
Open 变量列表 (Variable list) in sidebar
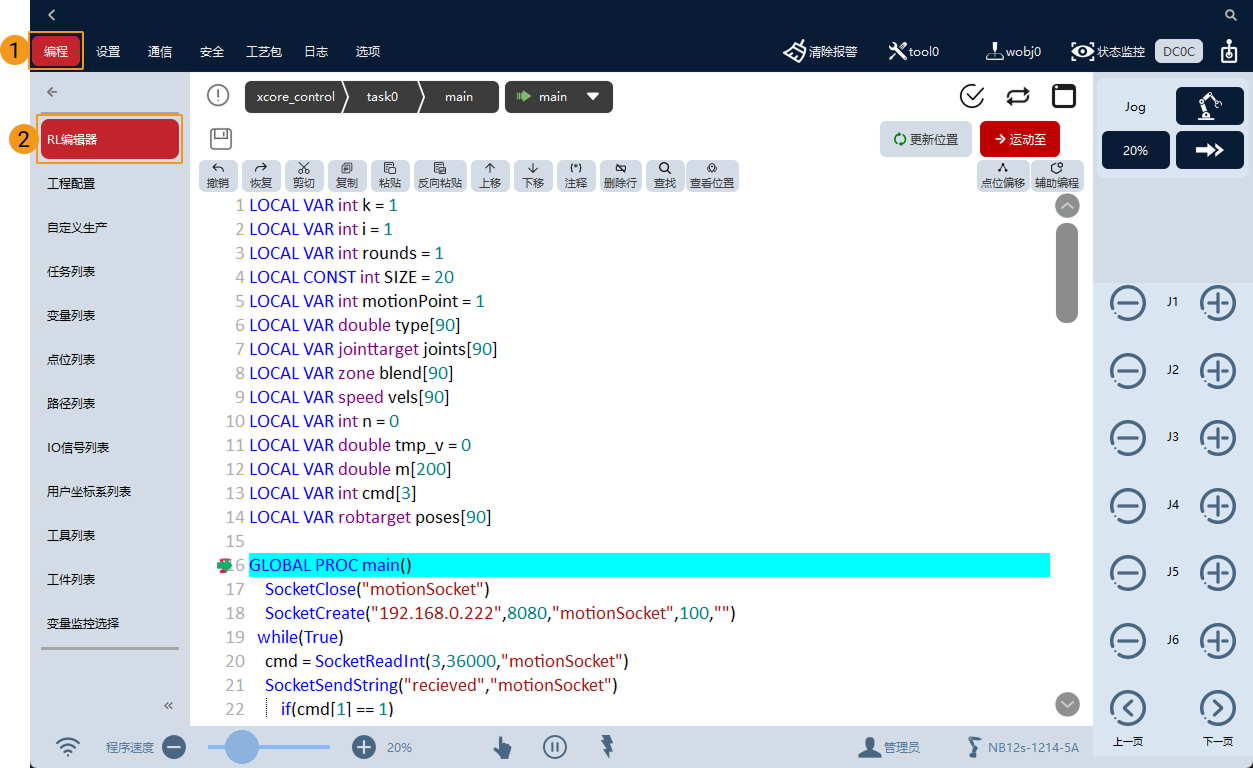pos(110,316)
